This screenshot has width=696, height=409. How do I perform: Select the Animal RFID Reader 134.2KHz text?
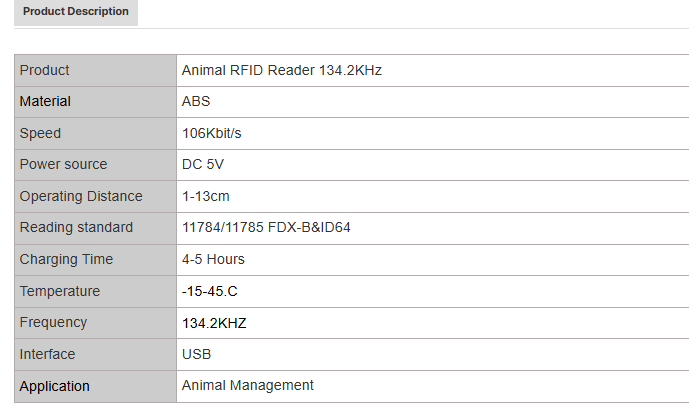pos(281,70)
